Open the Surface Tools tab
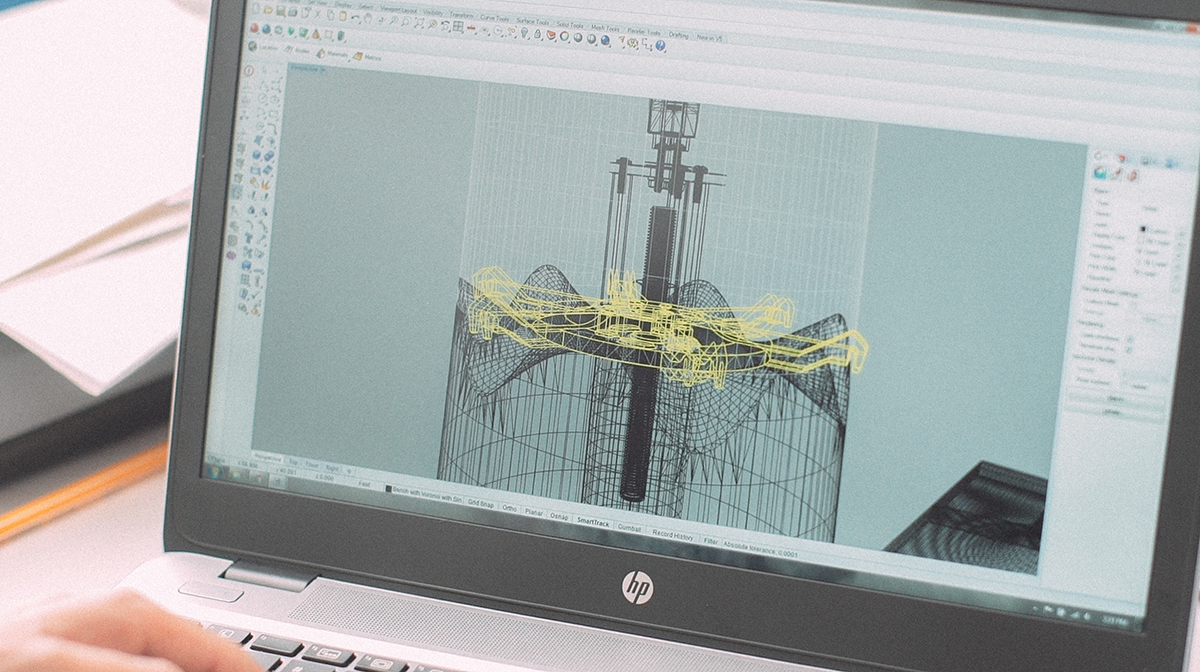The image size is (1200, 672). (532, 21)
